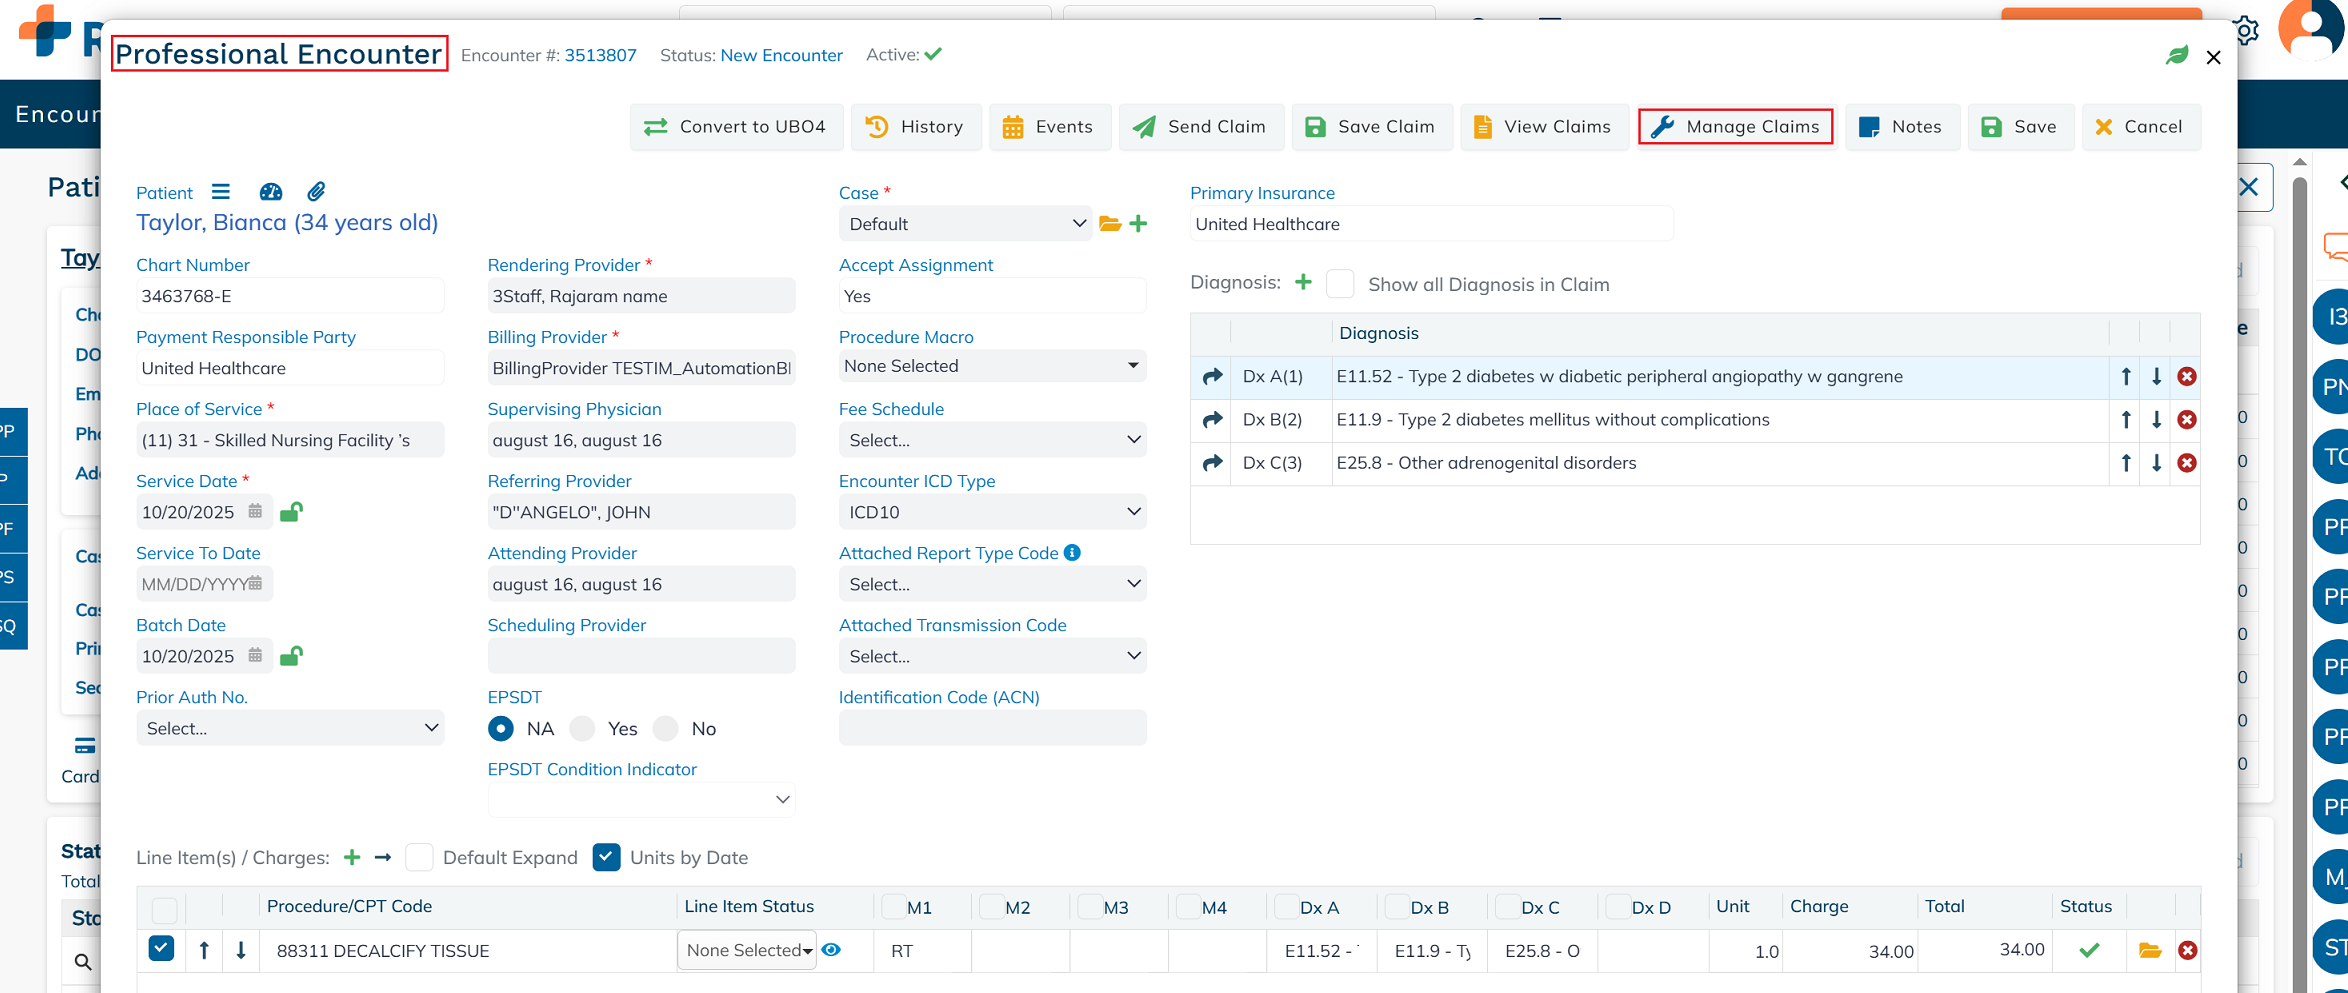This screenshot has width=2348, height=993.
Task: Open the History toolbar item
Action: tap(915, 127)
